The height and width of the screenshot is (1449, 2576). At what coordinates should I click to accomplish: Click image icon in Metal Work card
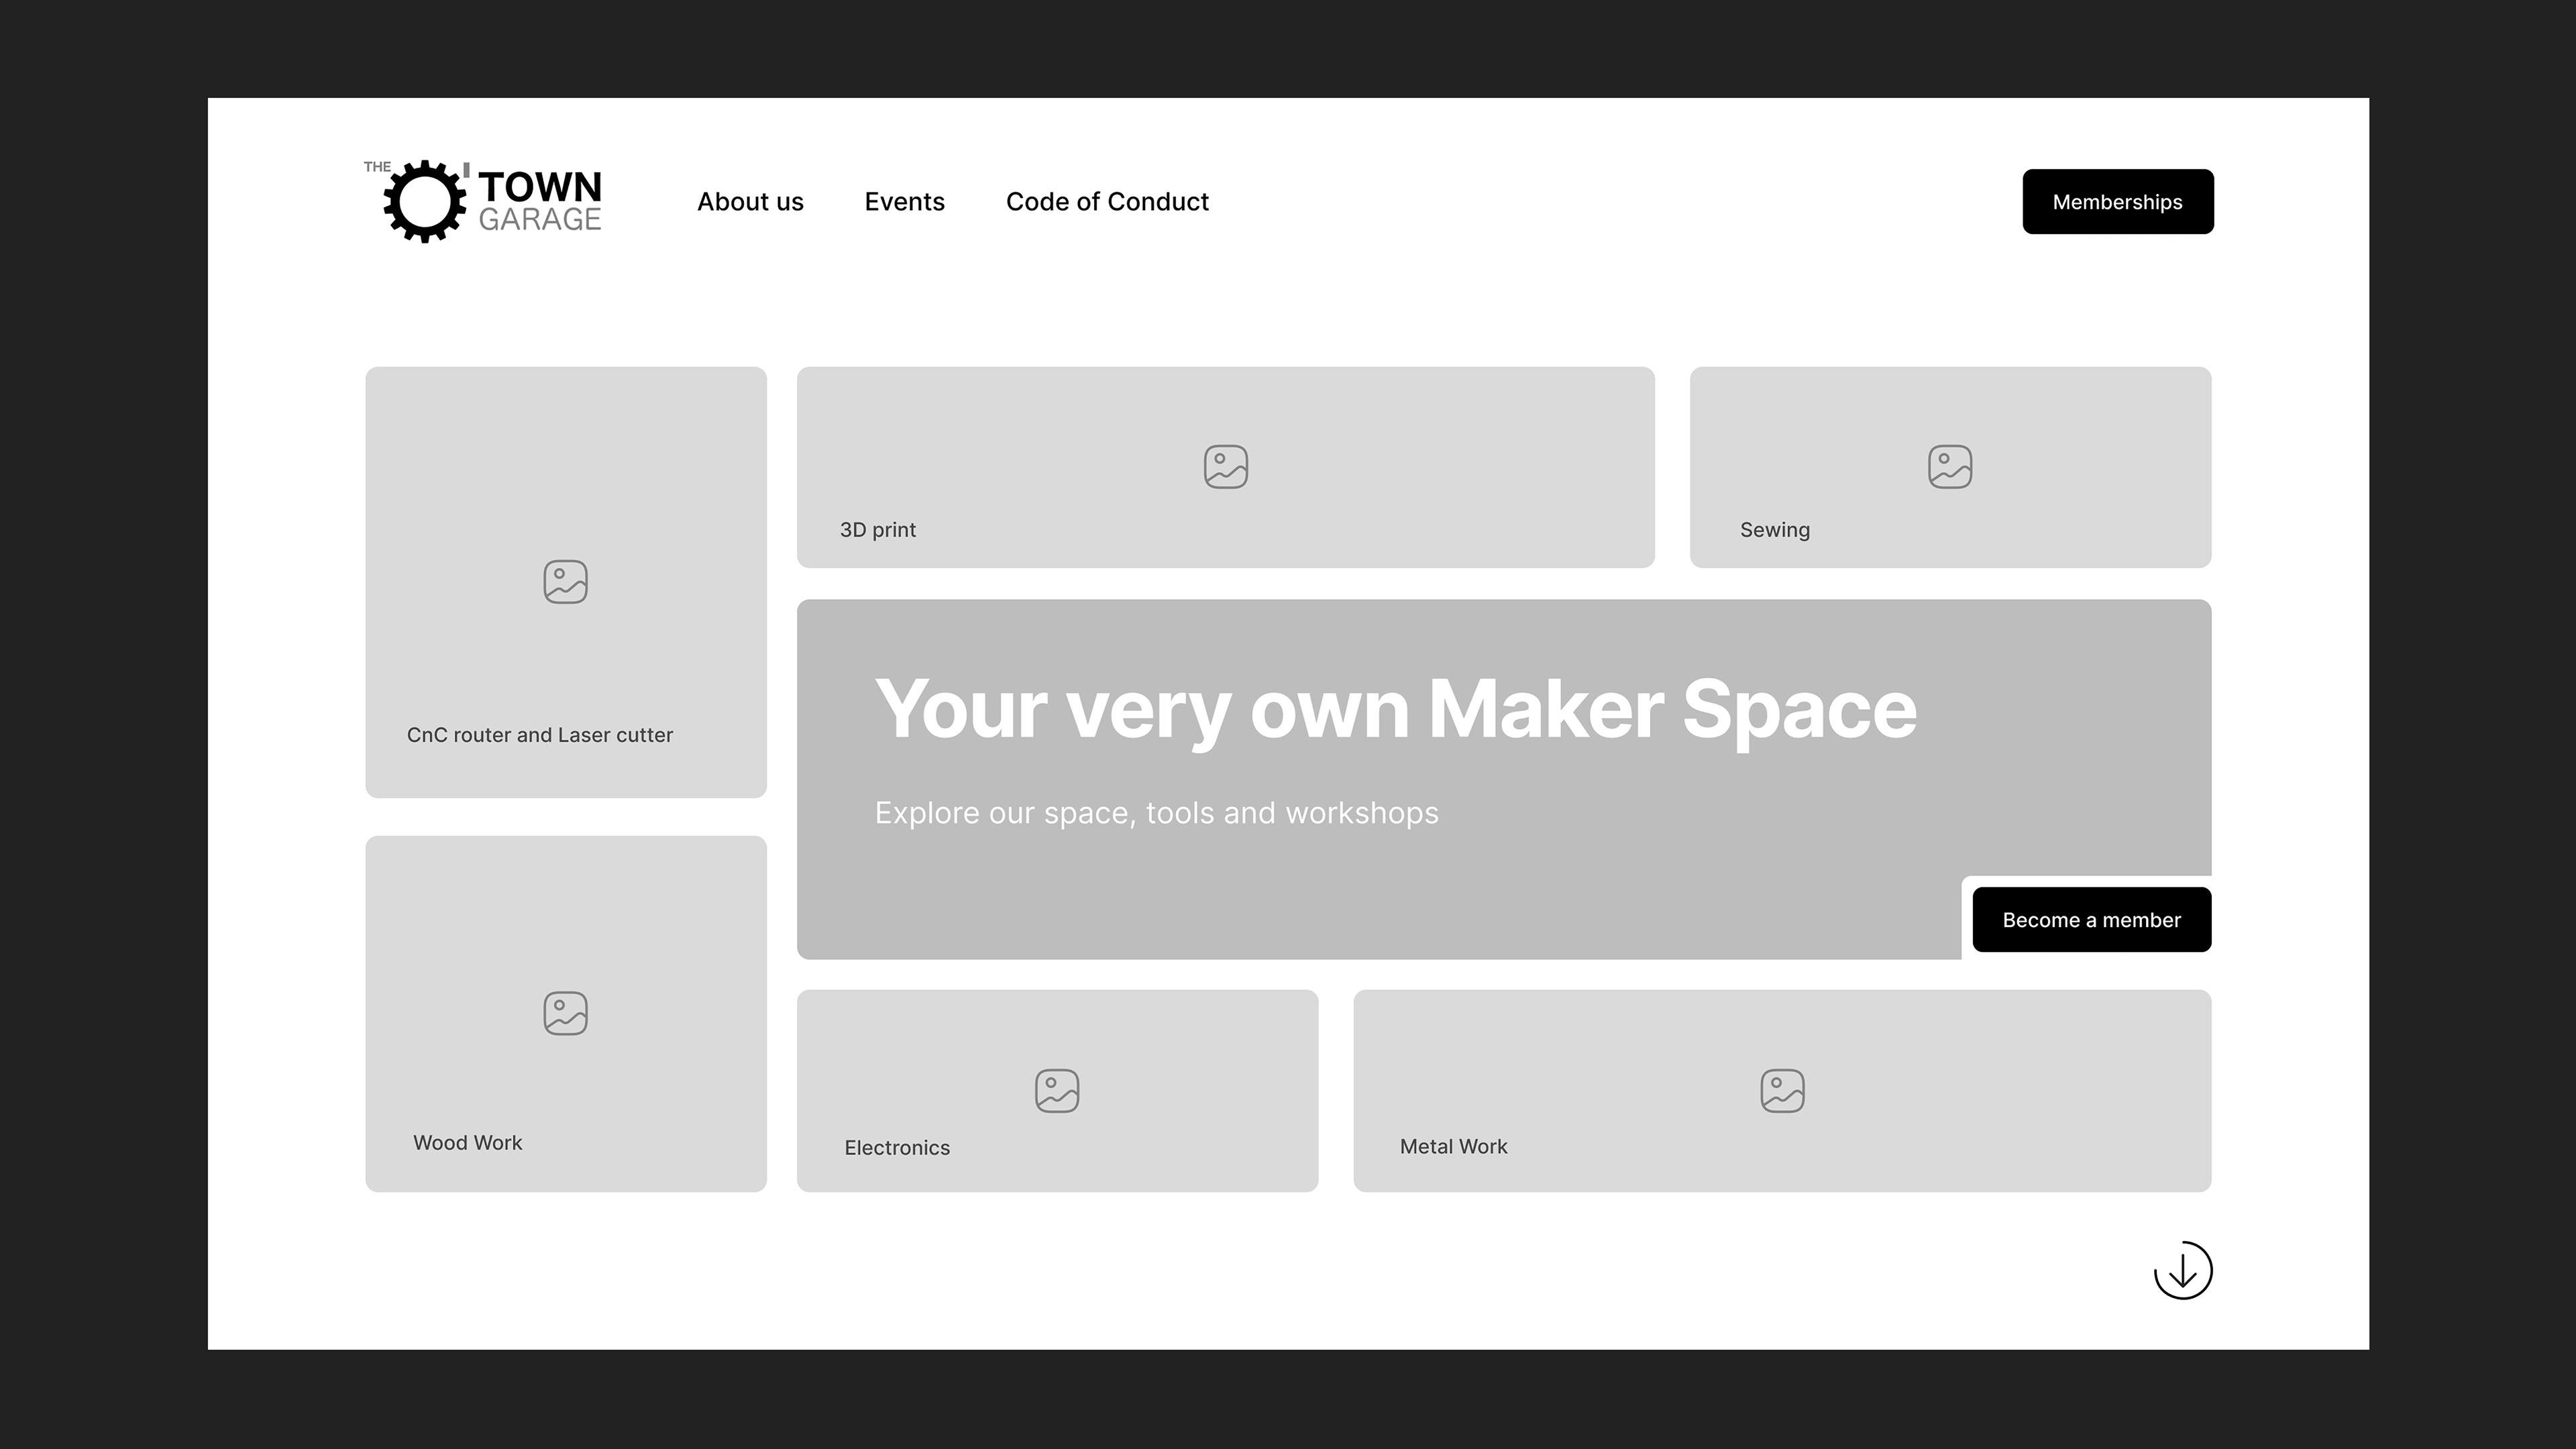[1781, 1091]
